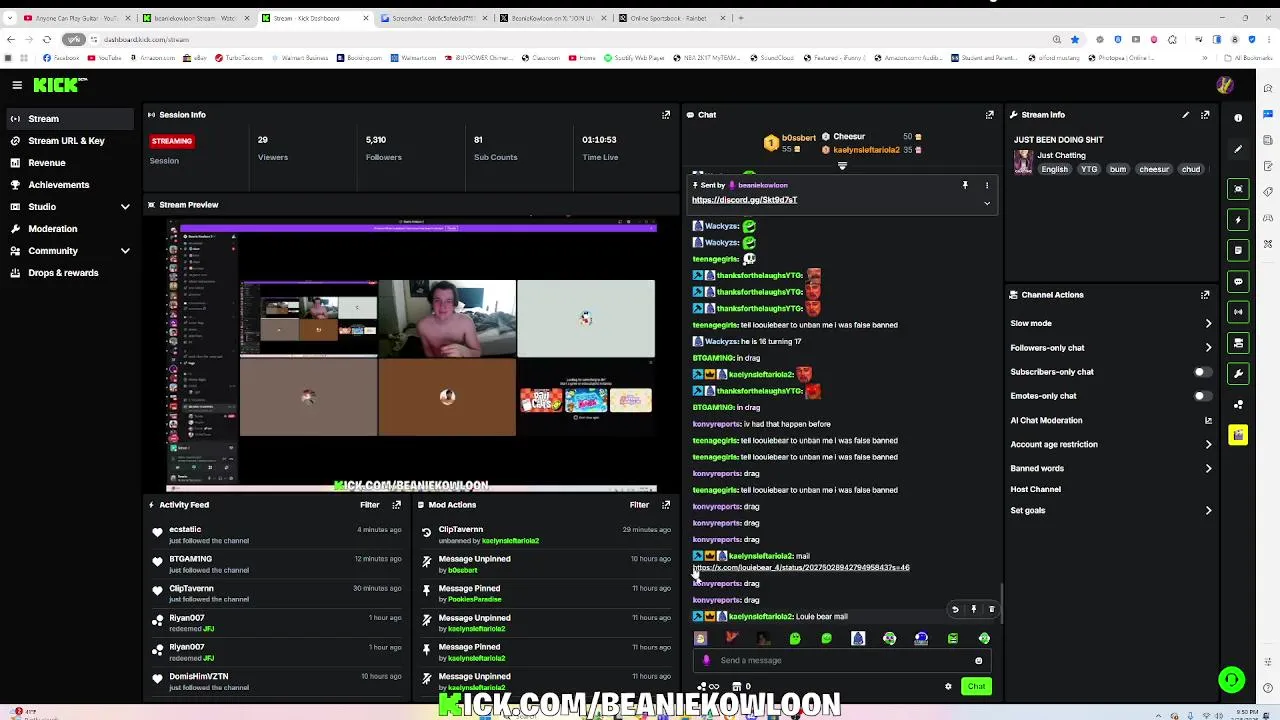This screenshot has width=1280, height=720.
Task: Click the wrench sidebar icon
Action: click(x=1238, y=374)
